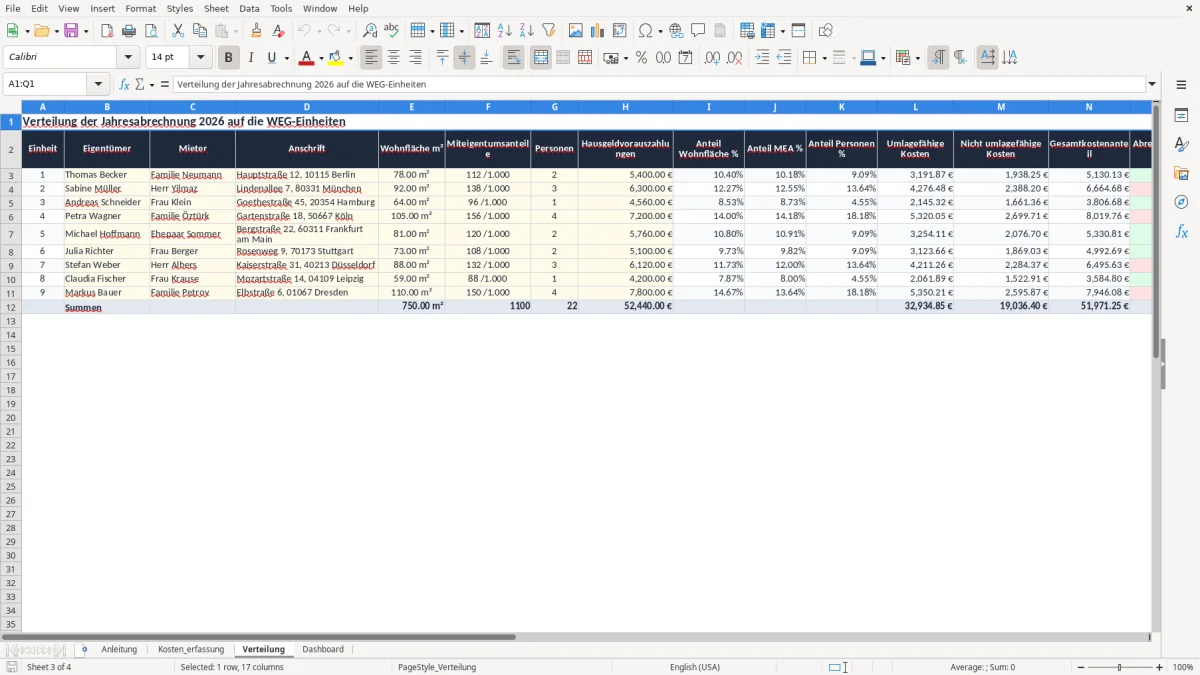The image size is (1200, 675).
Task: Switch to Dashboard sheet tab
Action: tap(323, 649)
